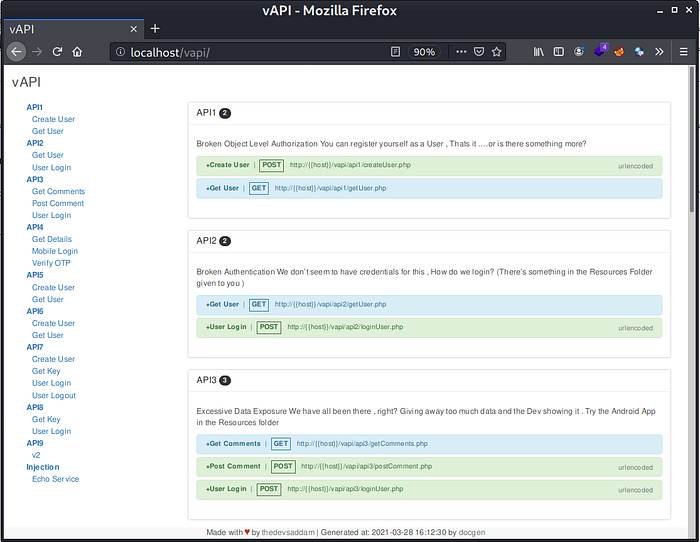Viewport: 700px width, 542px height.
Task: Open API9 in the sidebar
Action: [x=35, y=443]
